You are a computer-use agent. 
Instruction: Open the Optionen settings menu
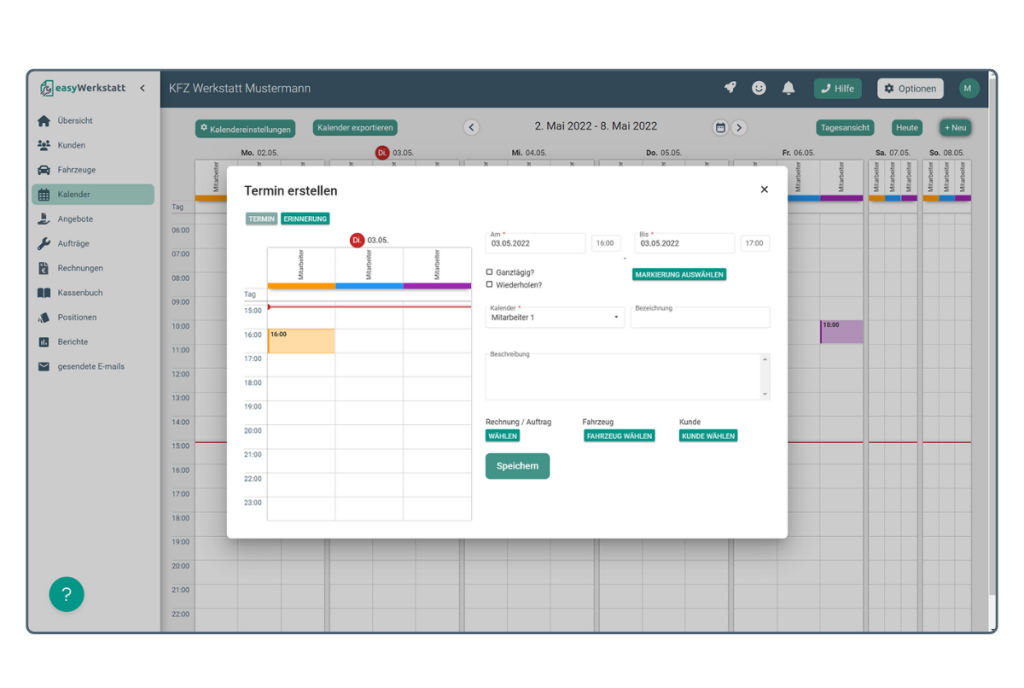click(910, 88)
